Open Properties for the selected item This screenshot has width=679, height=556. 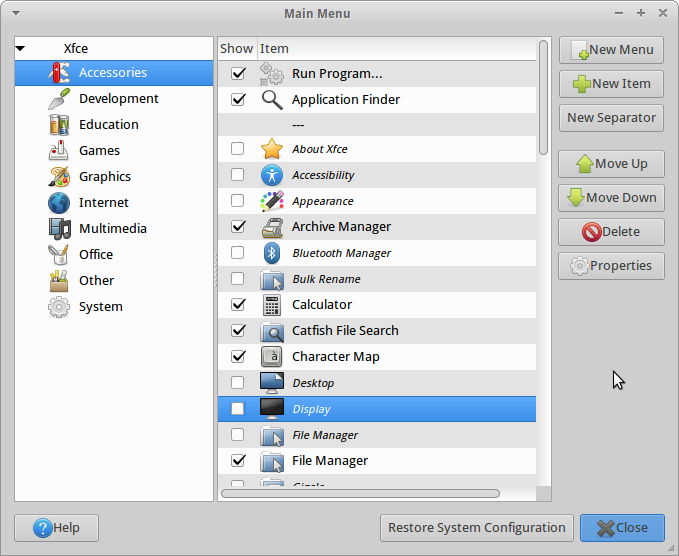(611, 266)
